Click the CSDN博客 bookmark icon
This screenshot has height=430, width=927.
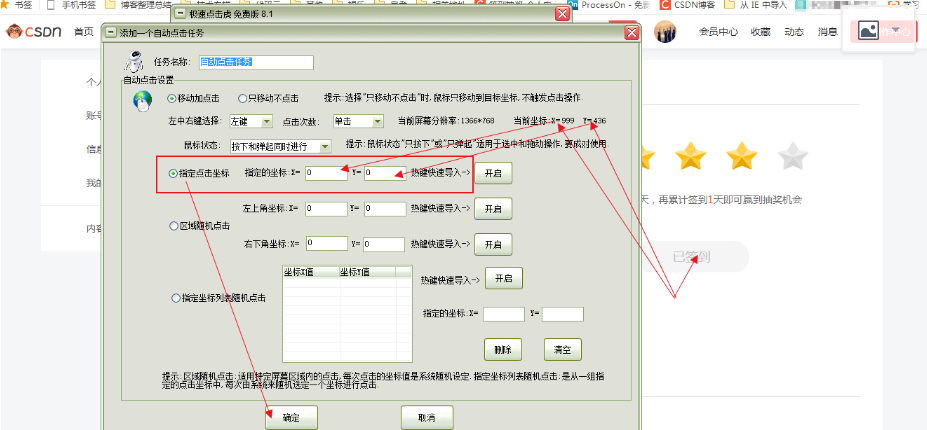click(665, 5)
